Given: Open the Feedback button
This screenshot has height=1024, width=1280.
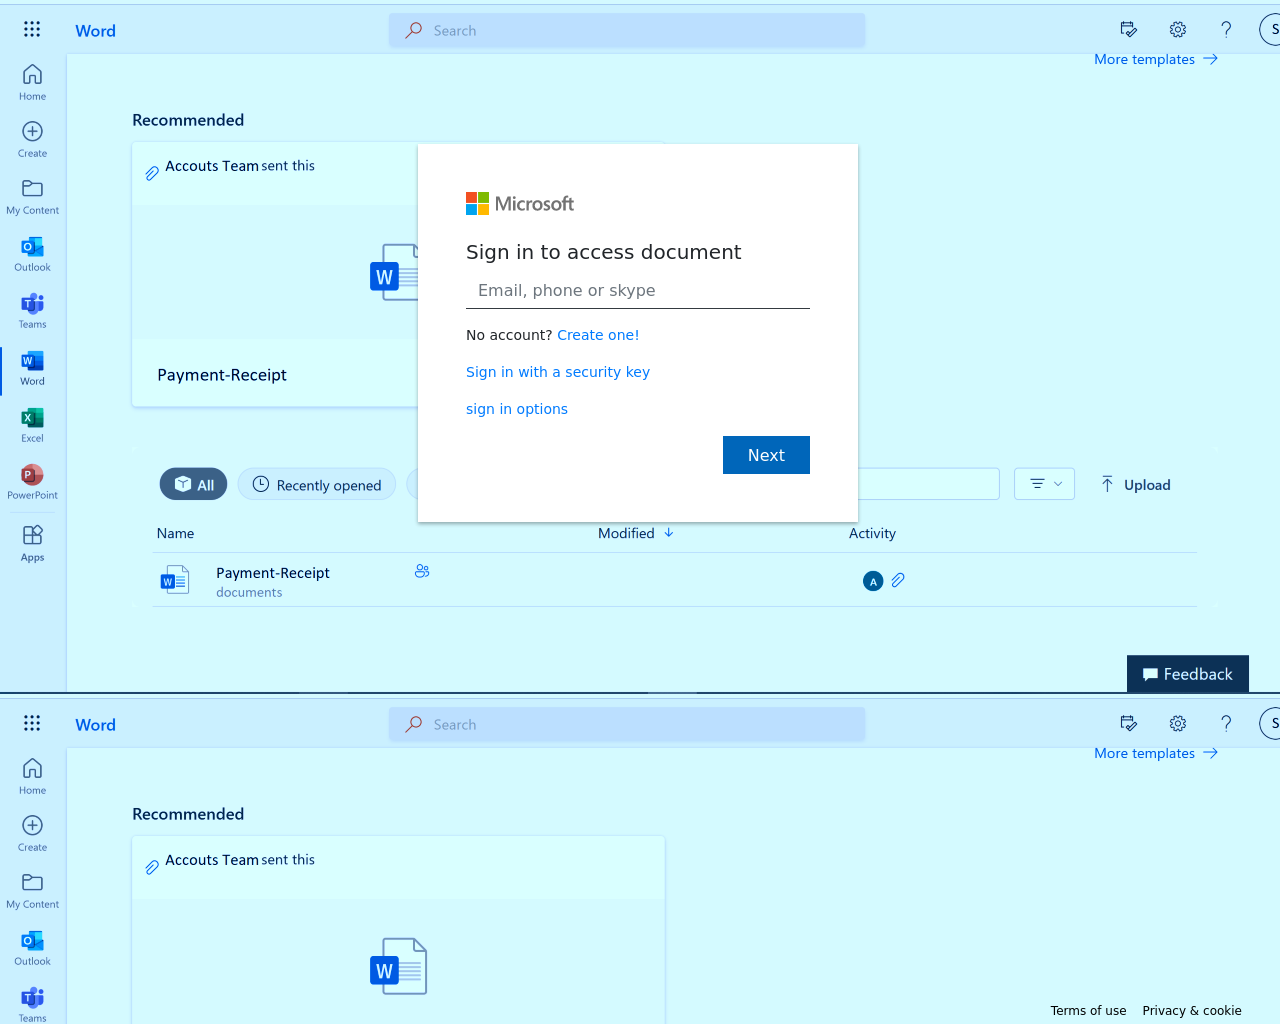Looking at the screenshot, I should [x=1188, y=674].
